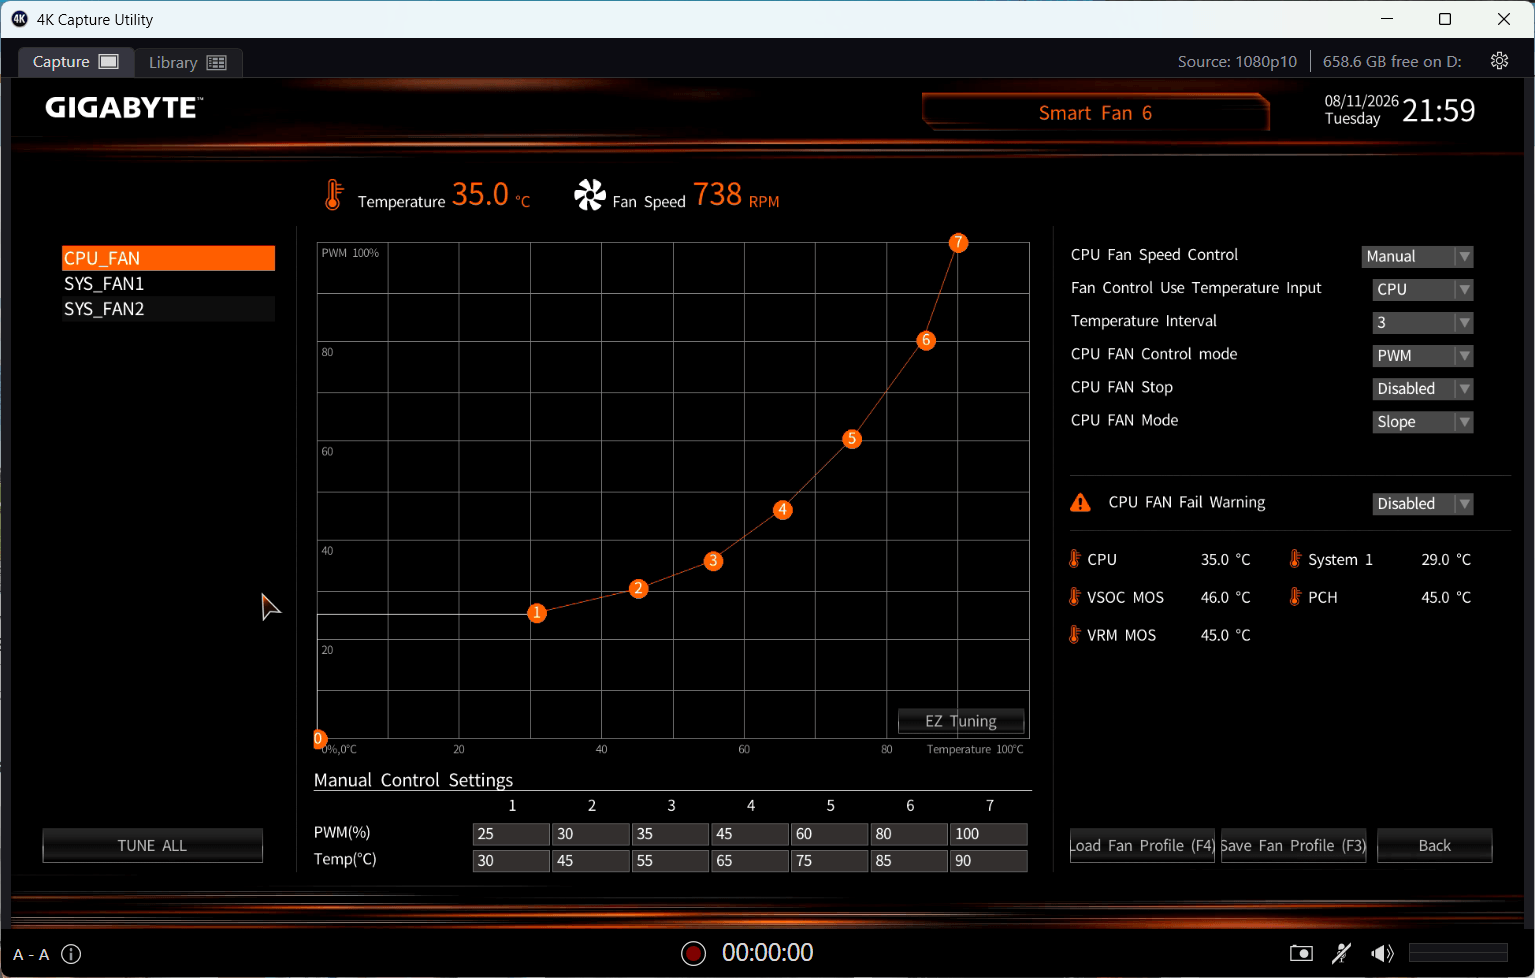
Task: Click the TUNE ALL button
Action: (x=152, y=845)
